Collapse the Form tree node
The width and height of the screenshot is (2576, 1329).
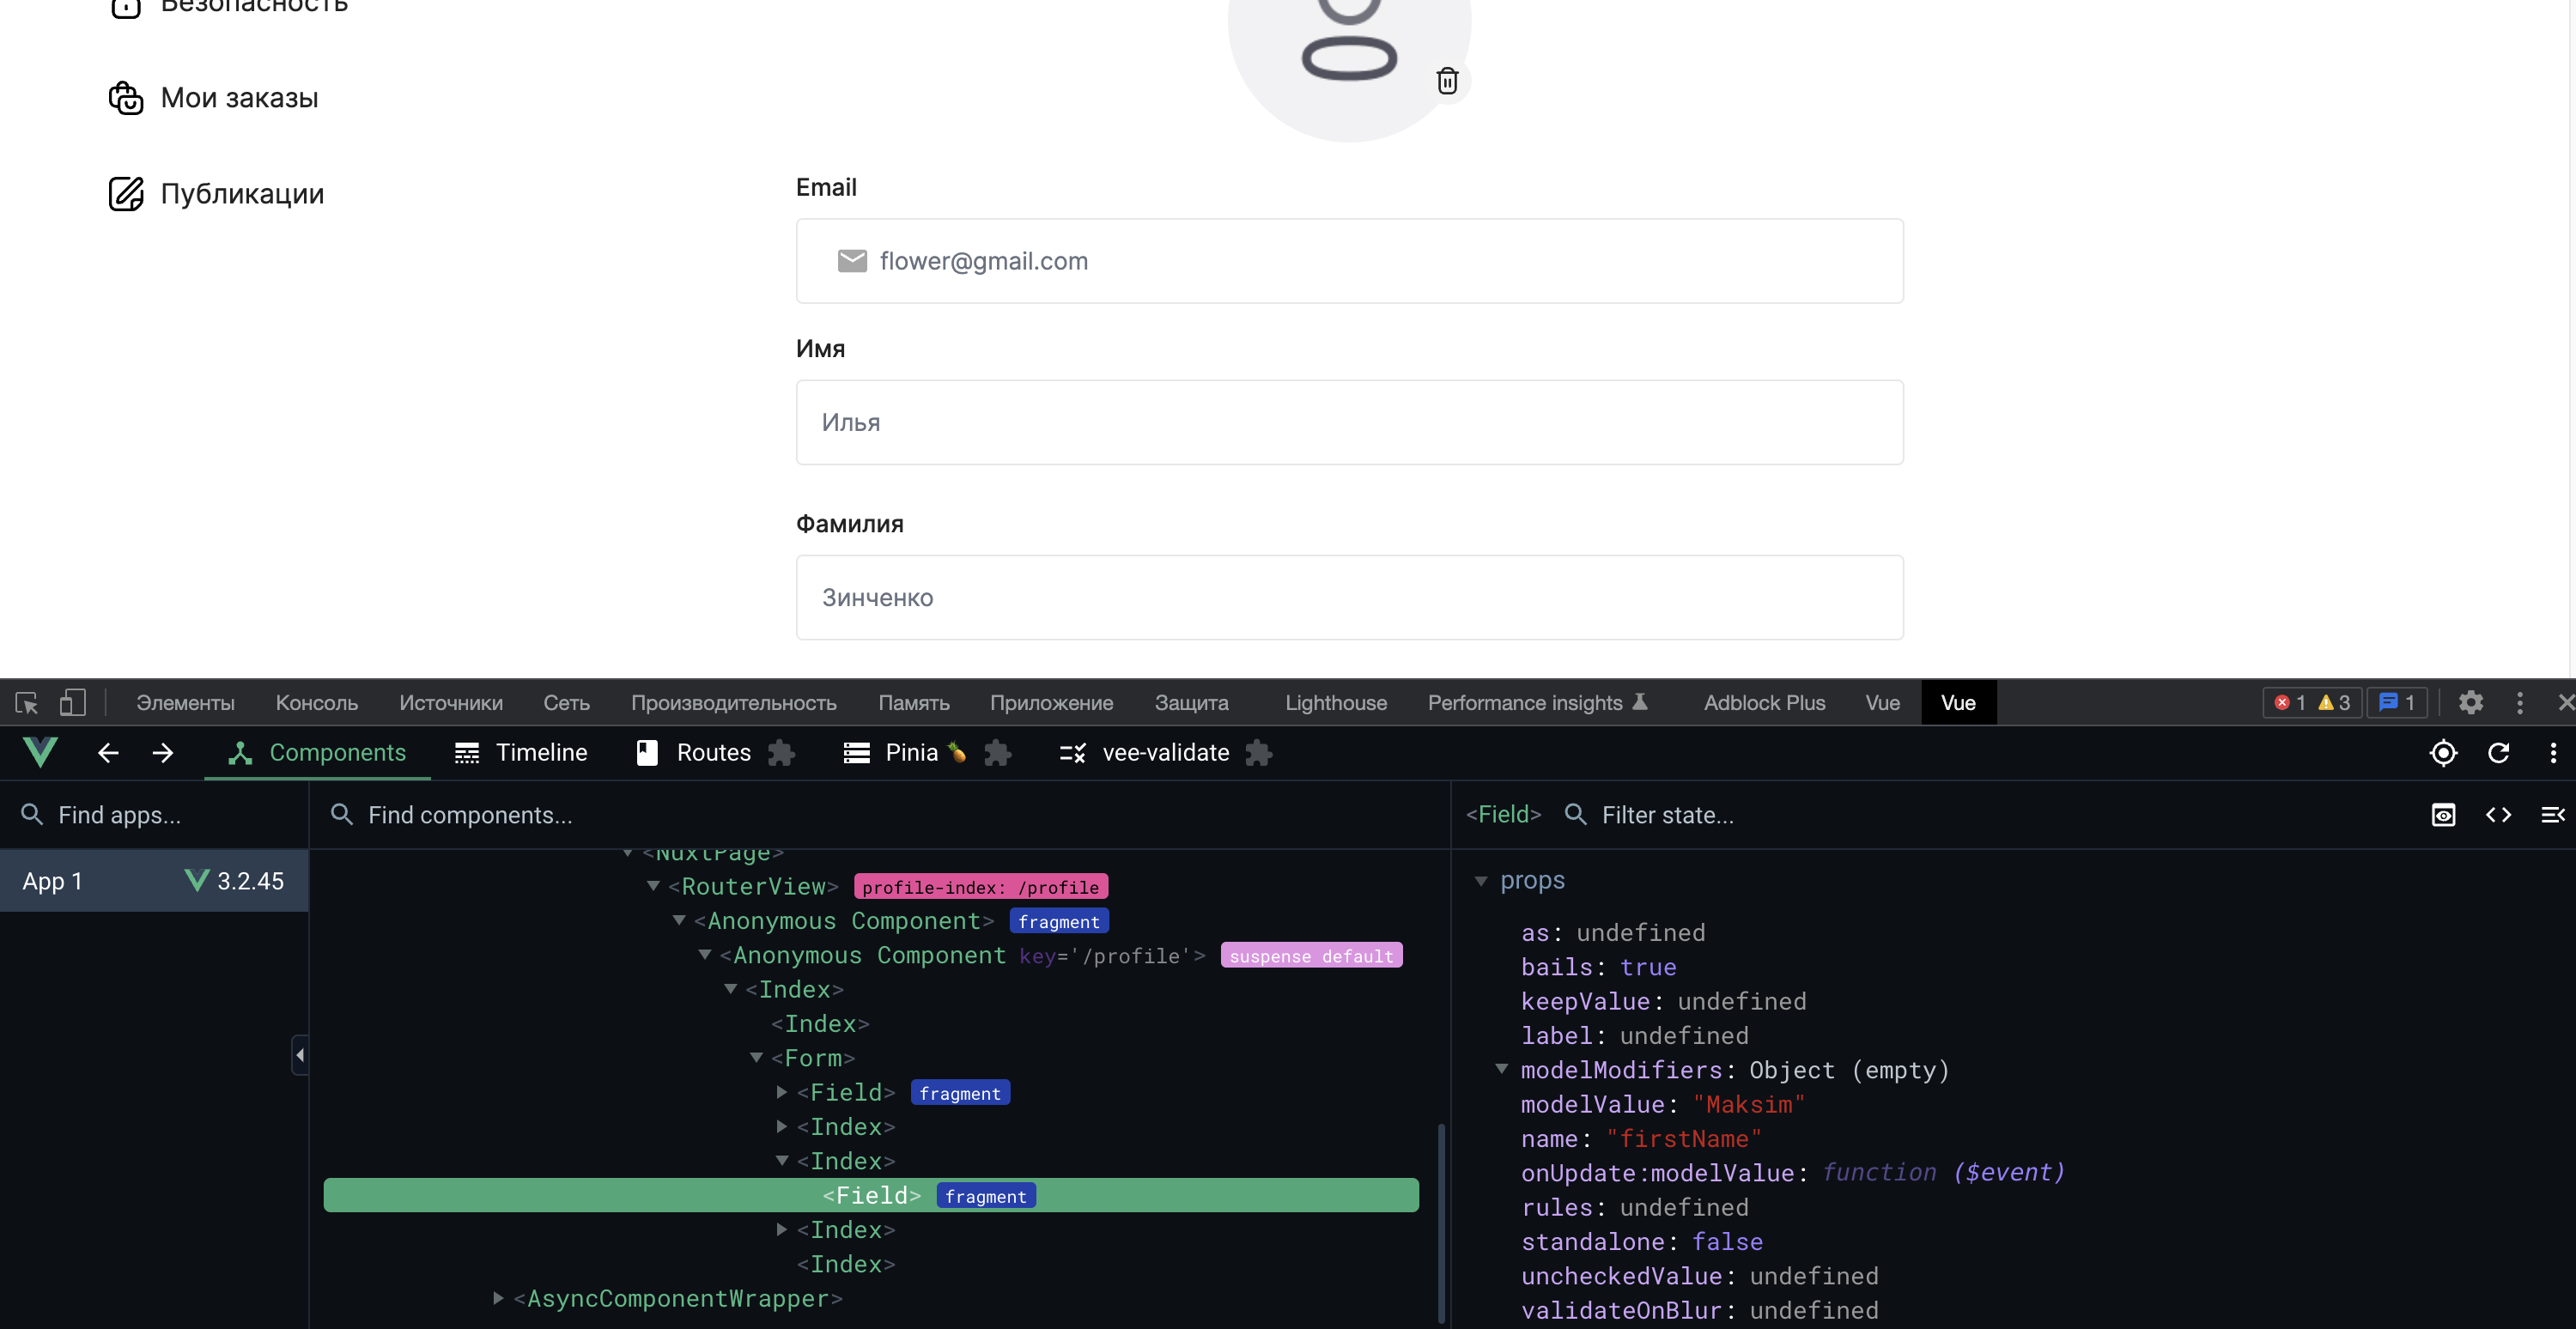click(x=757, y=1058)
